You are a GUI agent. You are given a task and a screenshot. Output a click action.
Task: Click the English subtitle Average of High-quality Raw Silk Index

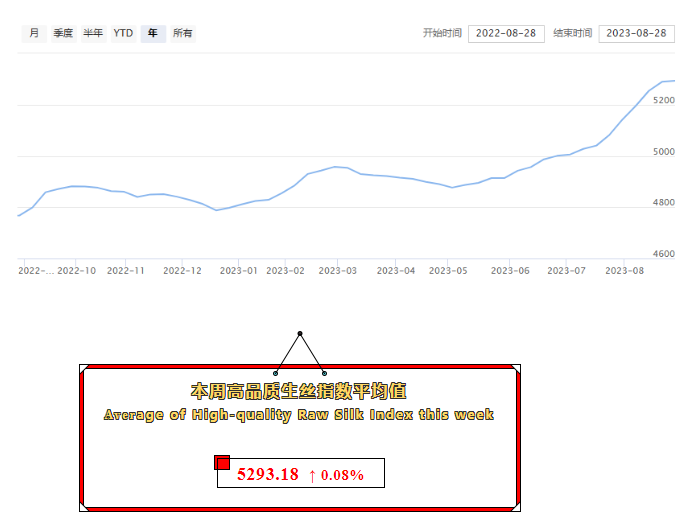point(299,414)
